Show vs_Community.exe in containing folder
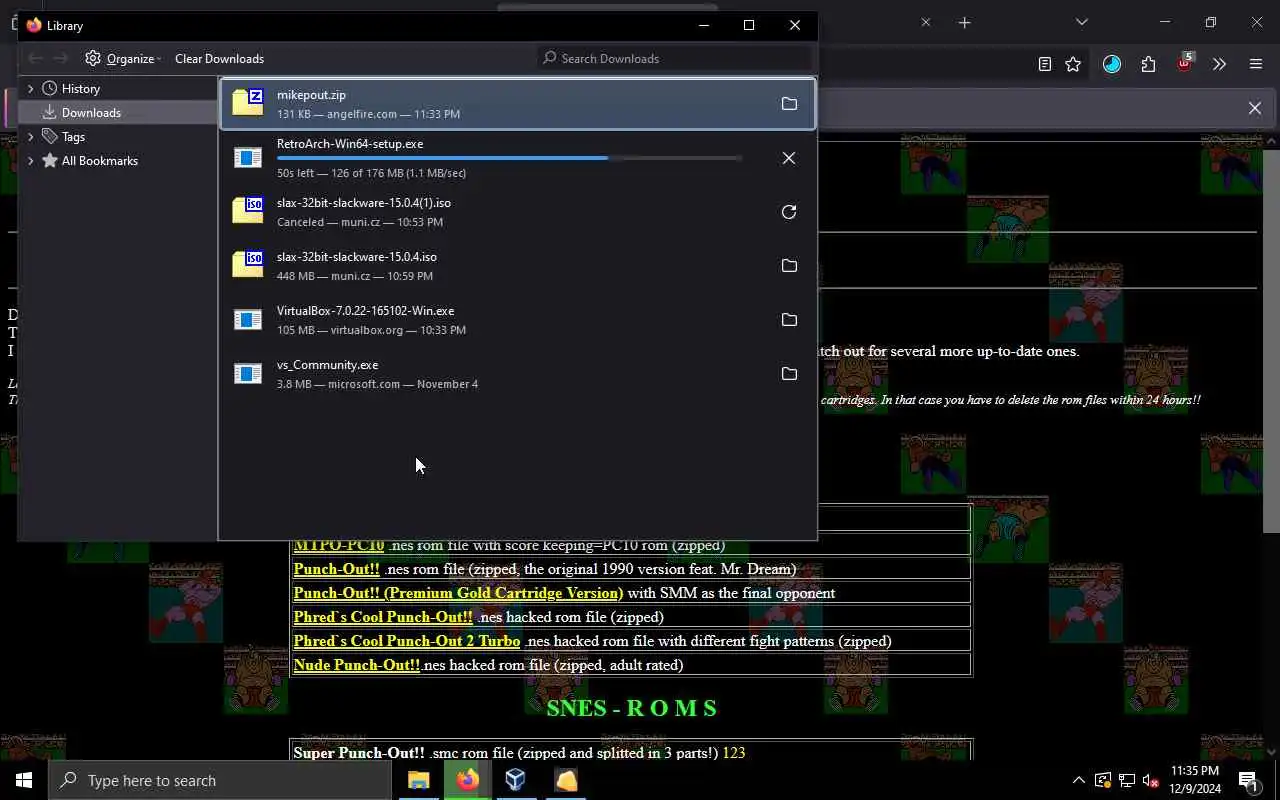This screenshot has height=800, width=1280. (789, 374)
